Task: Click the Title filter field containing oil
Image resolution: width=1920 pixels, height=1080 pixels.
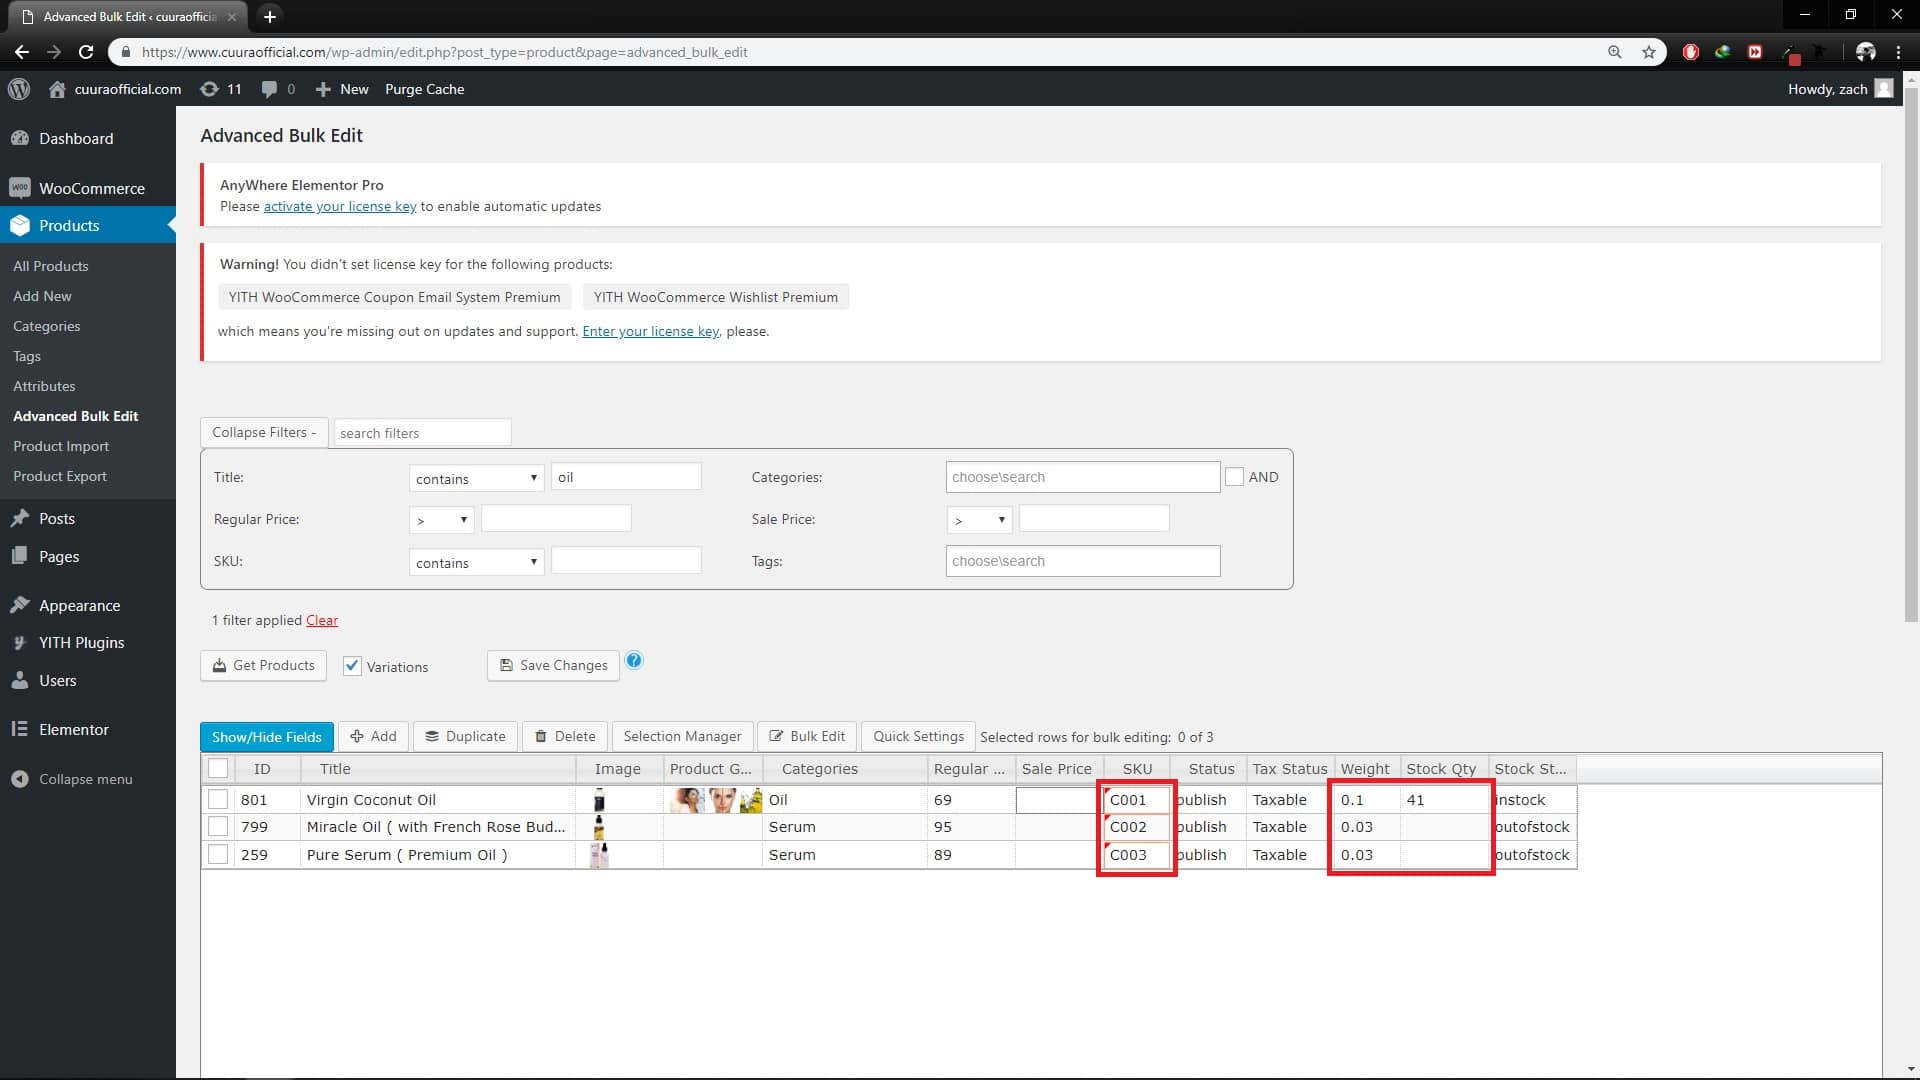Action: click(626, 477)
